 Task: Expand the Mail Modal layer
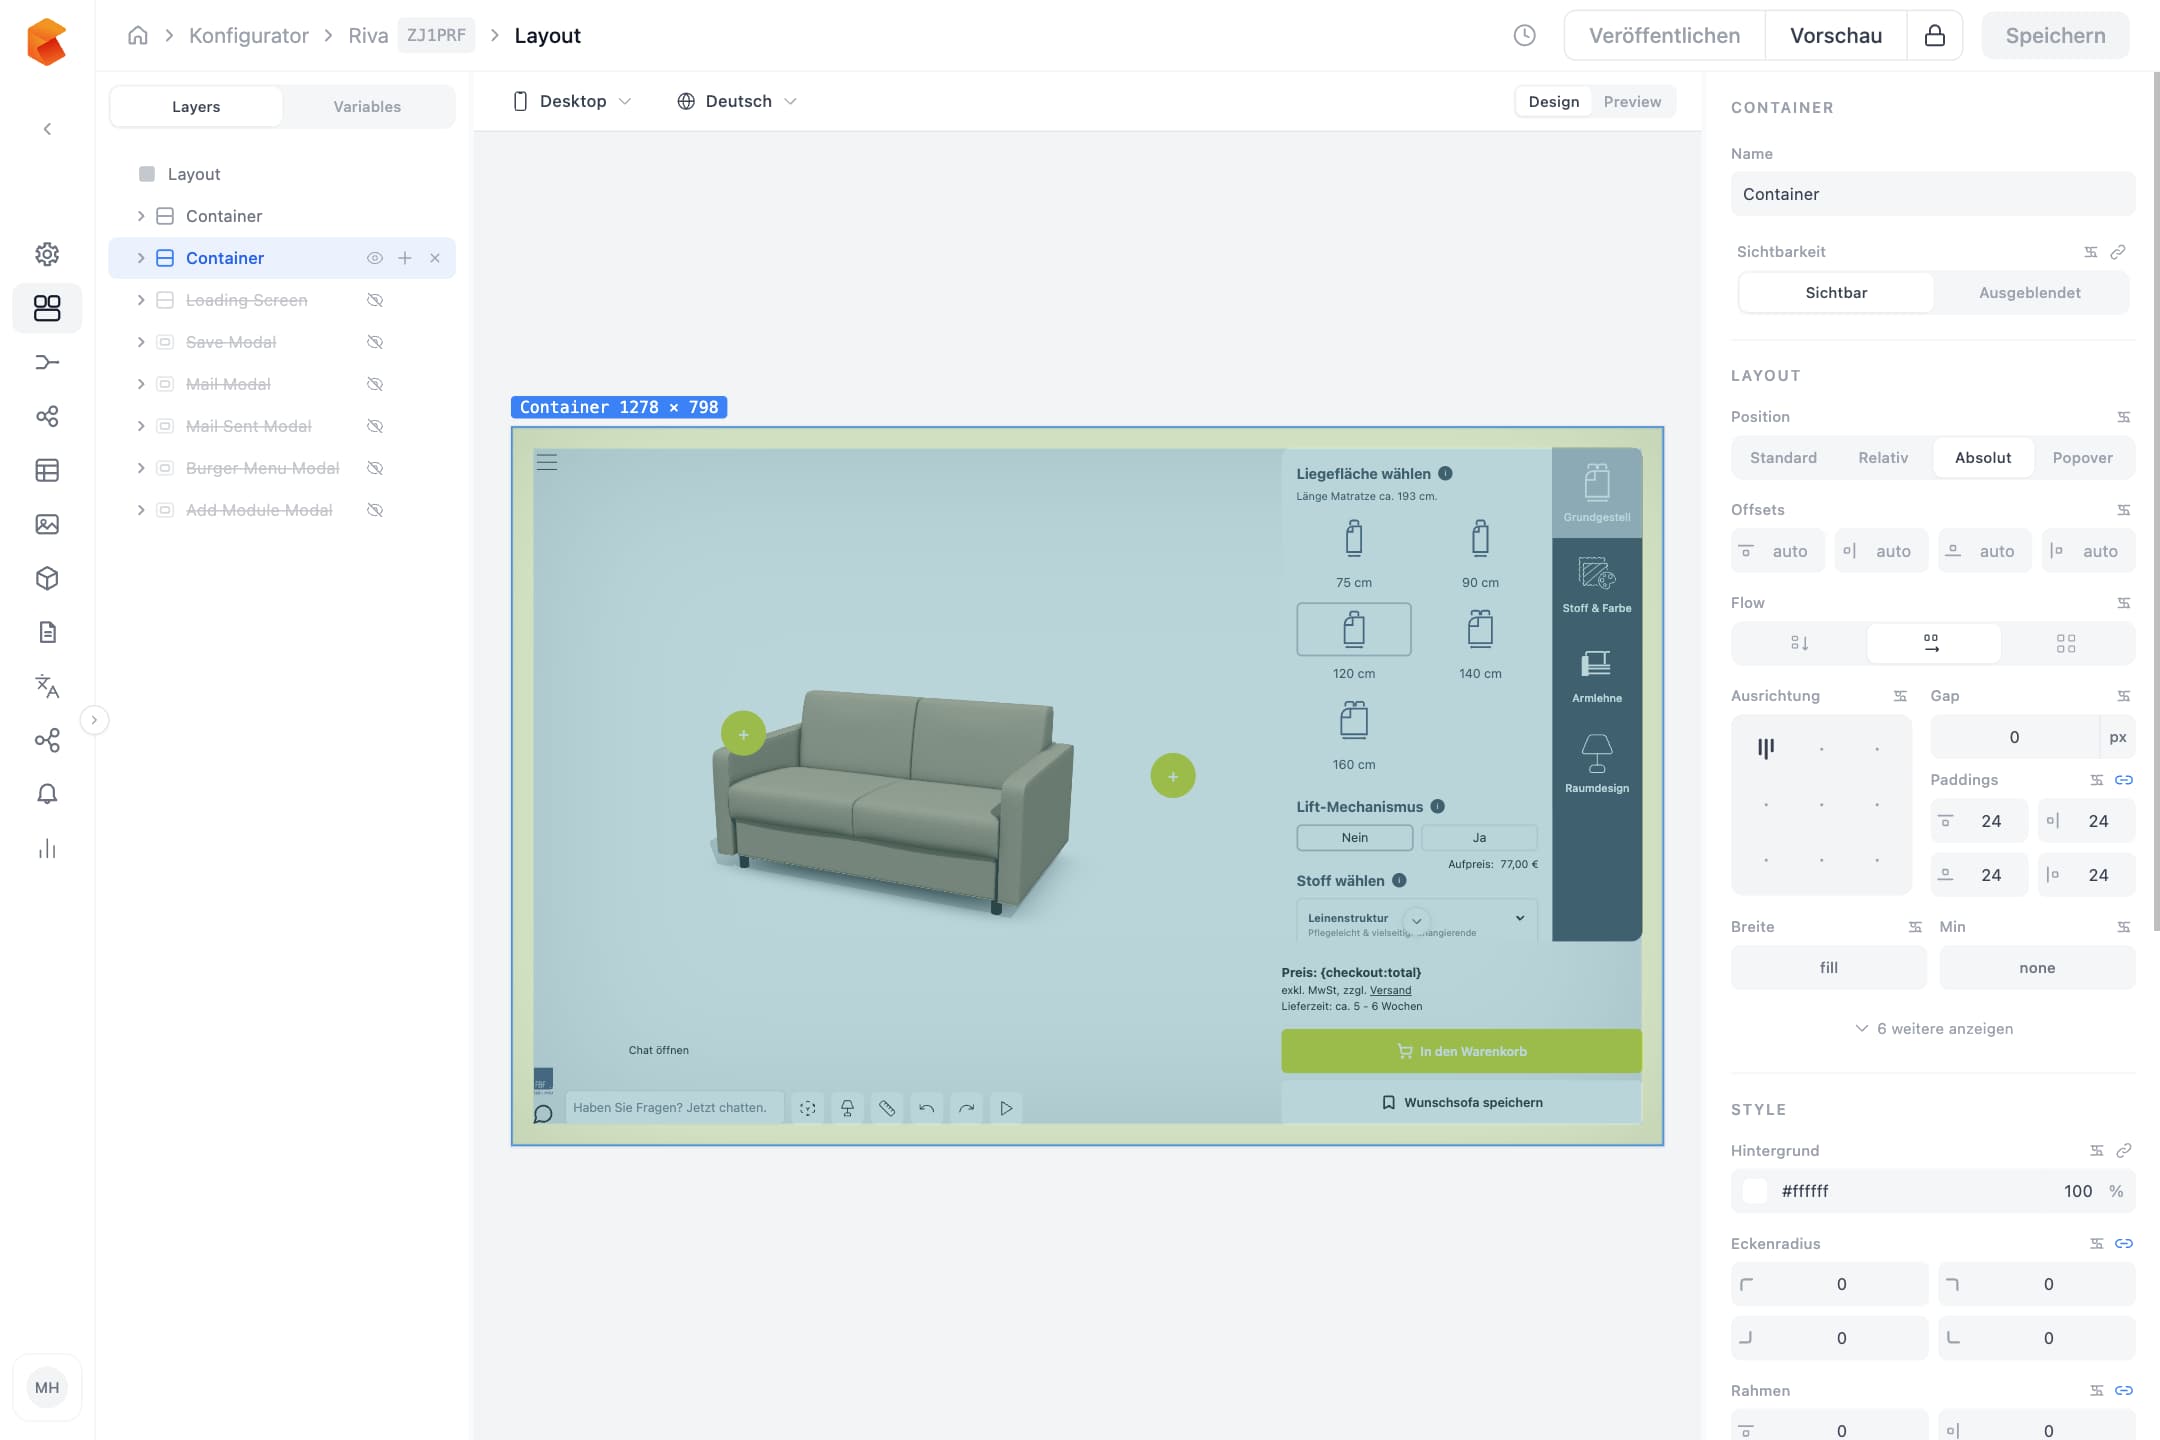(x=141, y=384)
